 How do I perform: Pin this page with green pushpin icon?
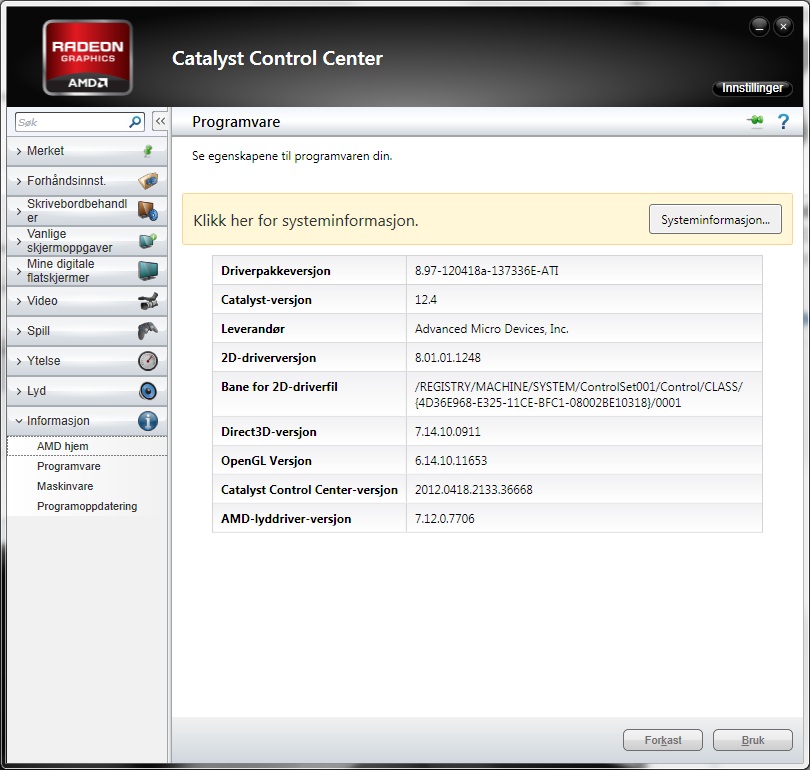point(755,121)
